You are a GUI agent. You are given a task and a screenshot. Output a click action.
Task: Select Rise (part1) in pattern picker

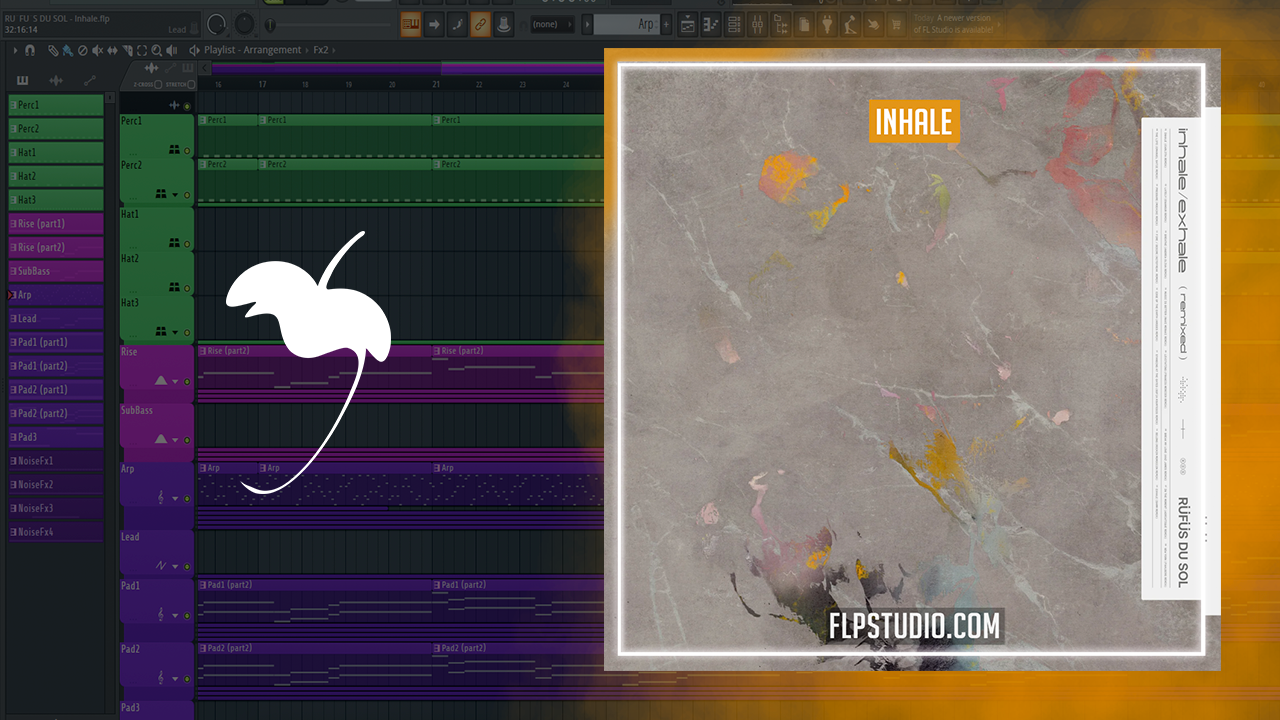coord(56,224)
